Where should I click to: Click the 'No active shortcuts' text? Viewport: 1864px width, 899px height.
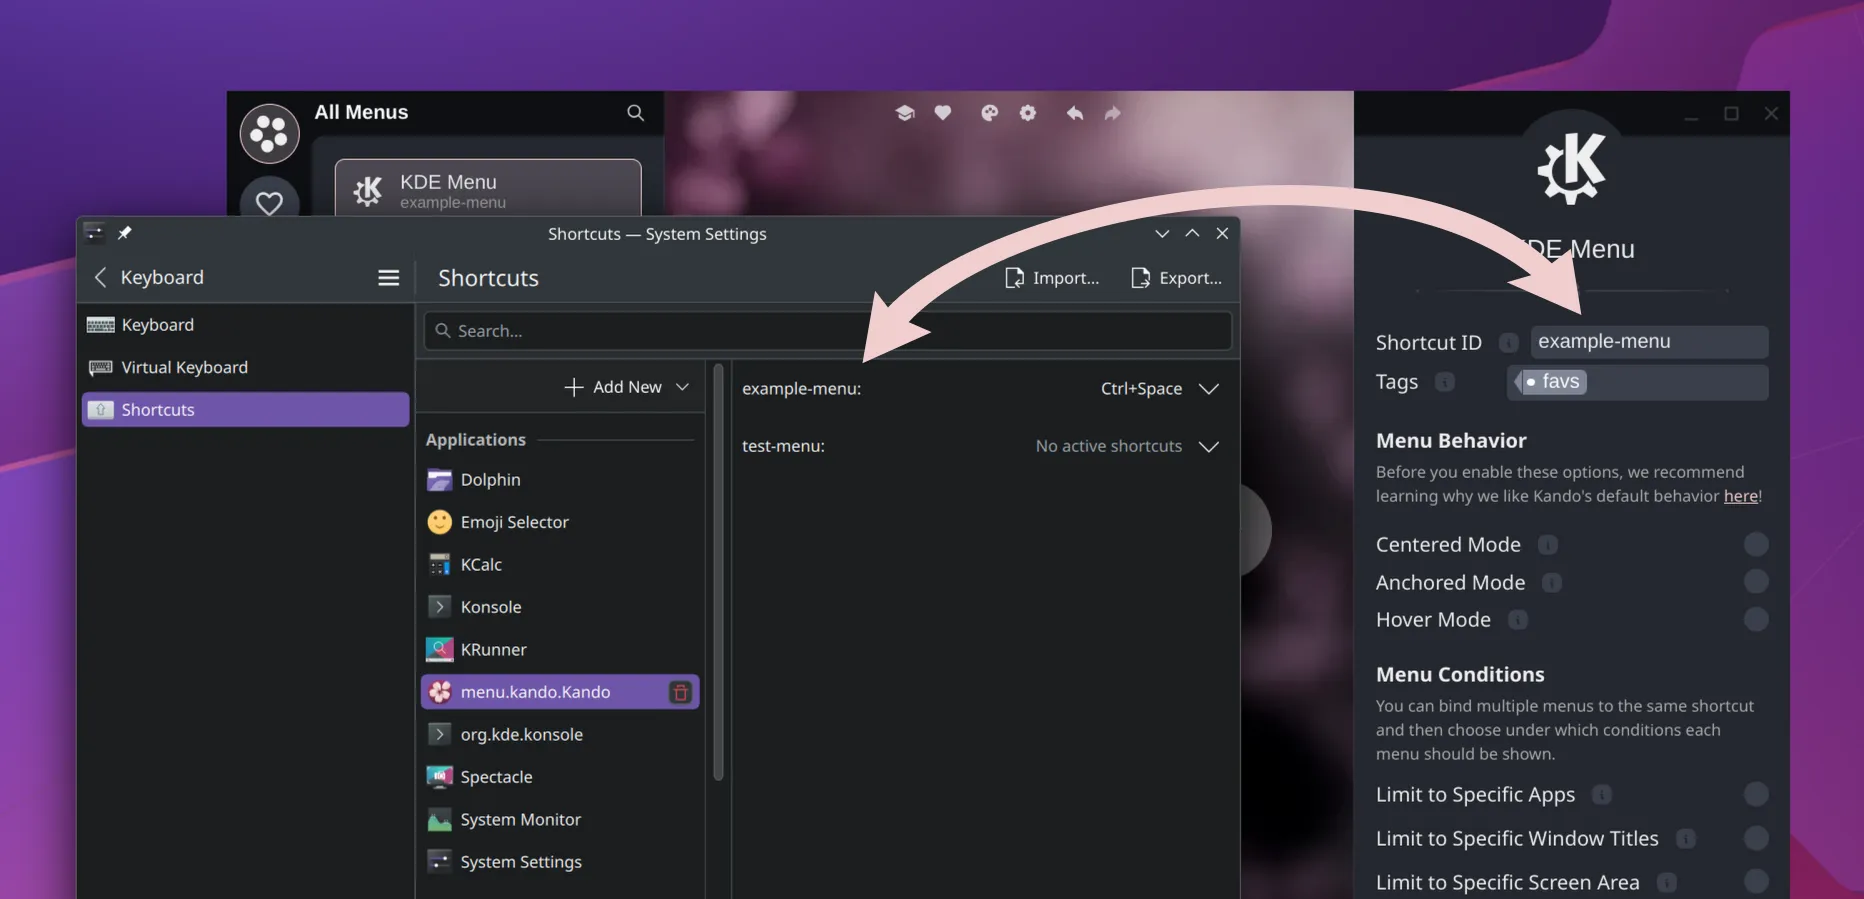[x=1108, y=446]
